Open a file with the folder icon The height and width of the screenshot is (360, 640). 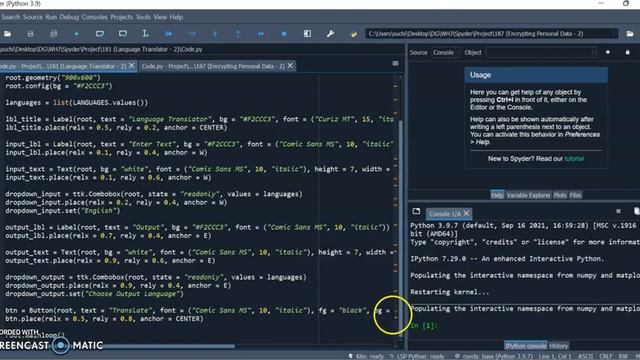coord(7,34)
